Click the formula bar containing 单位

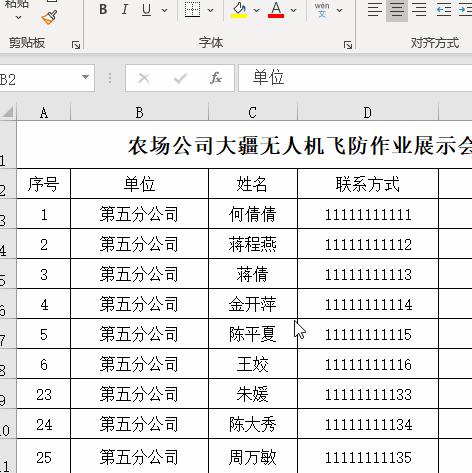(x=355, y=78)
